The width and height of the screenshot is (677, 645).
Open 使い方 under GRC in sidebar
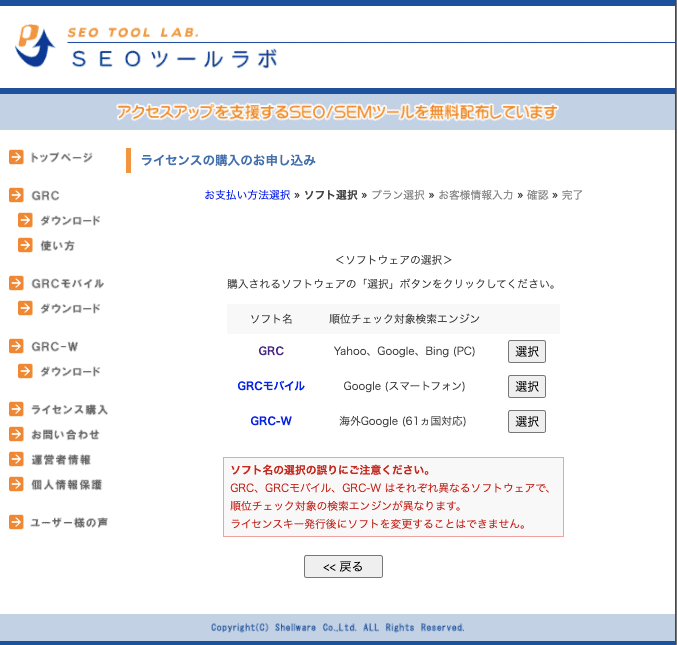(57, 246)
